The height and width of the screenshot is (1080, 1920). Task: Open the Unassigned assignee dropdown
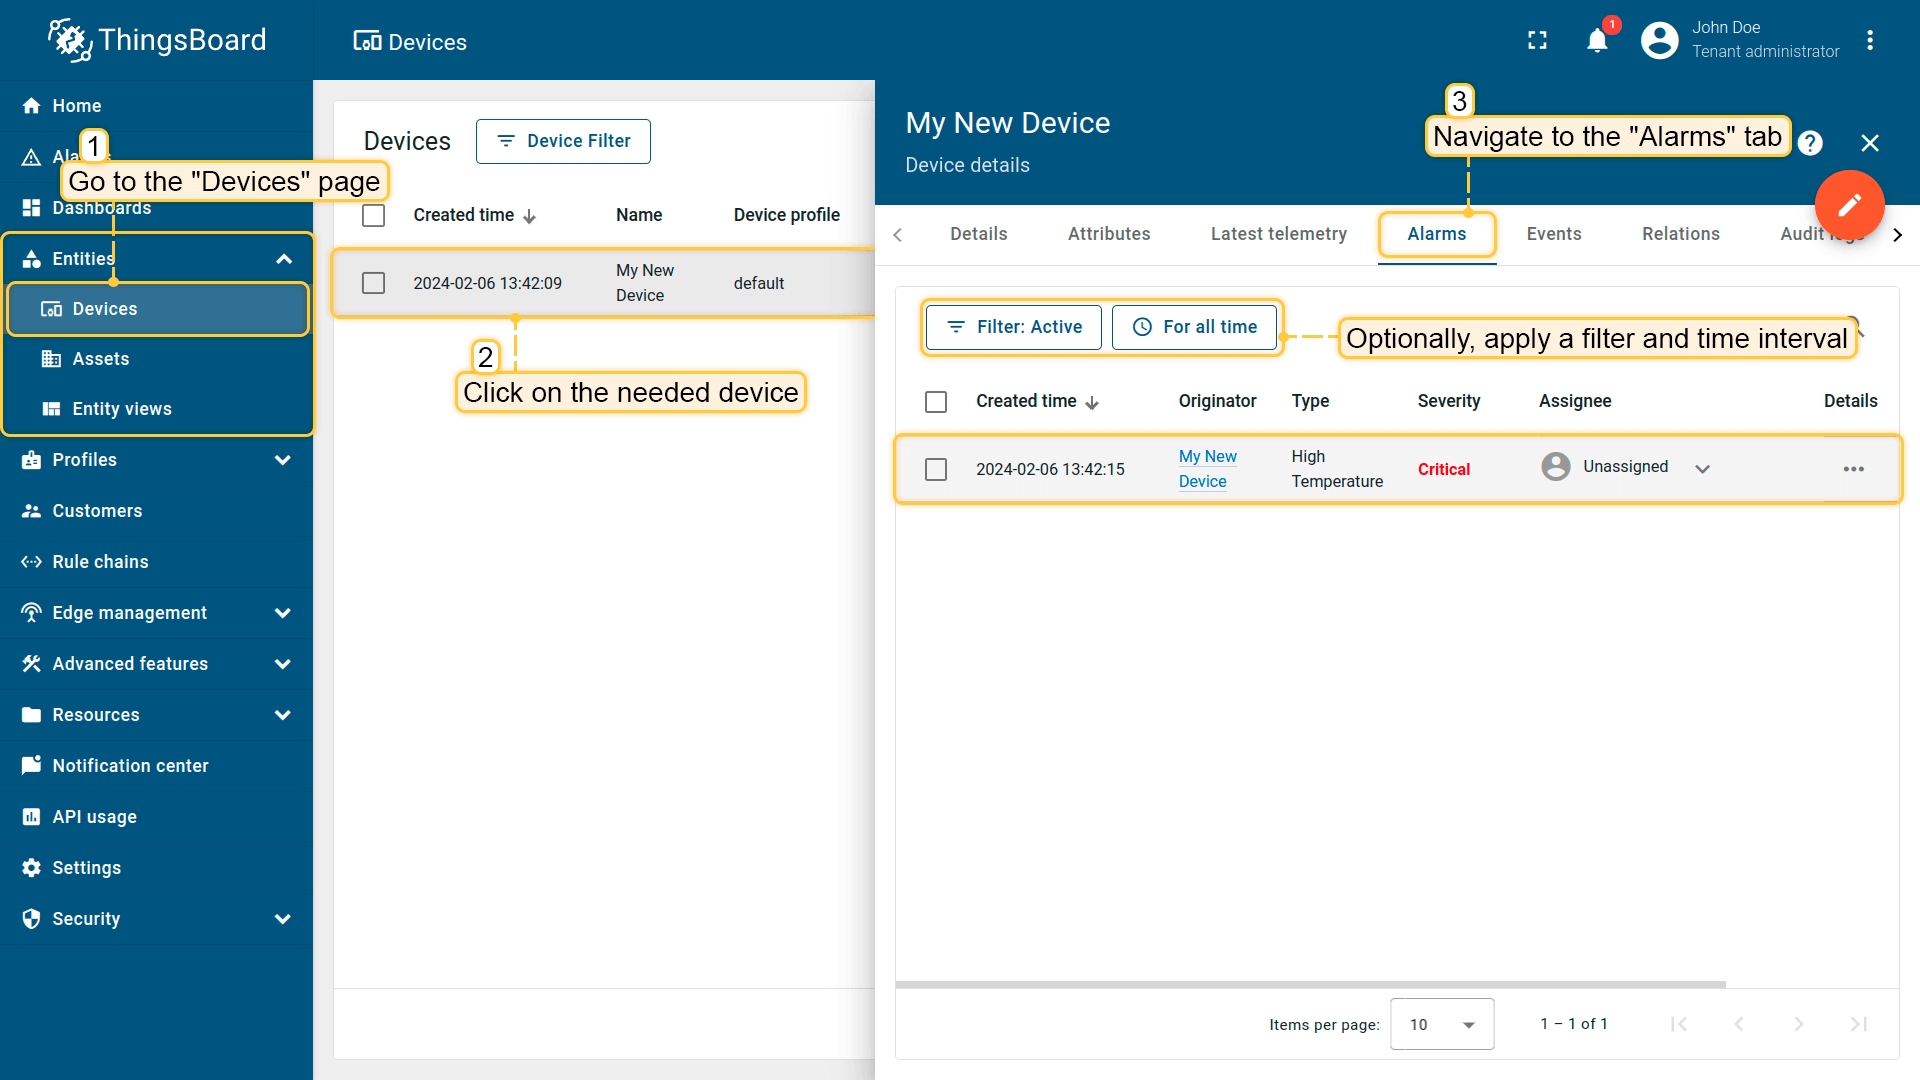[1702, 469]
